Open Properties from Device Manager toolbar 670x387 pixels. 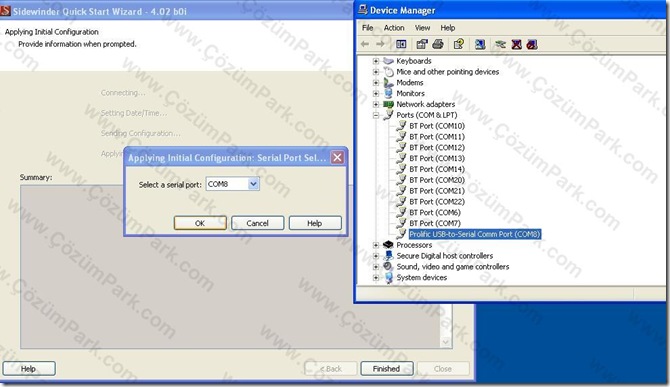click(x=422, y=44)
